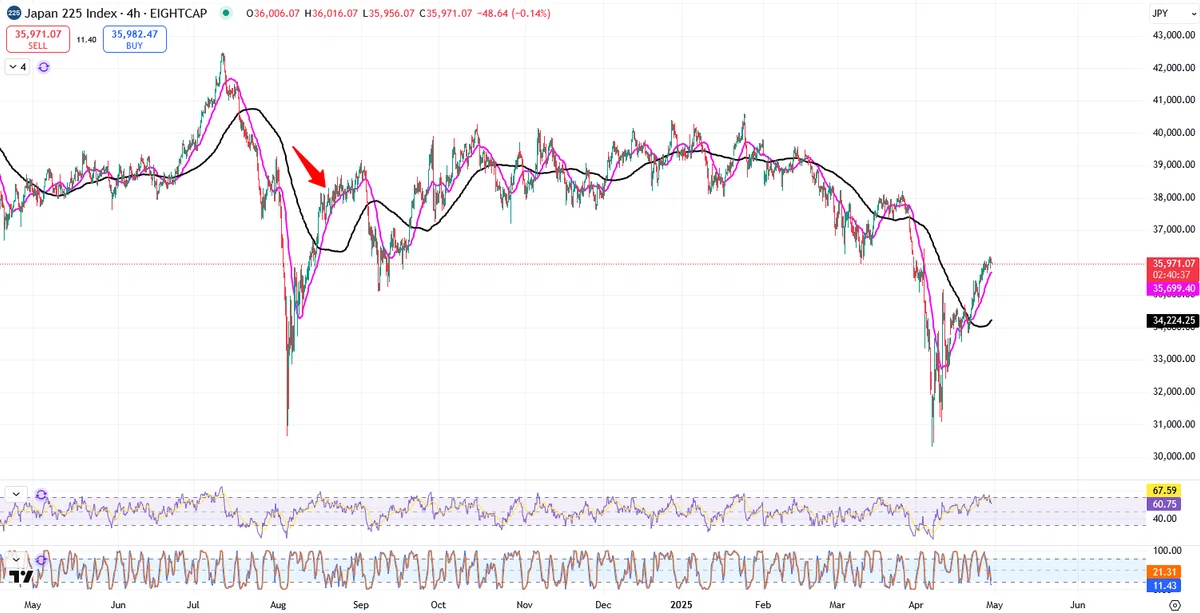The image size is (1200, 613).
Task: Click the 31,000.00 price axis value
Action: click(x=1174, y=424)
